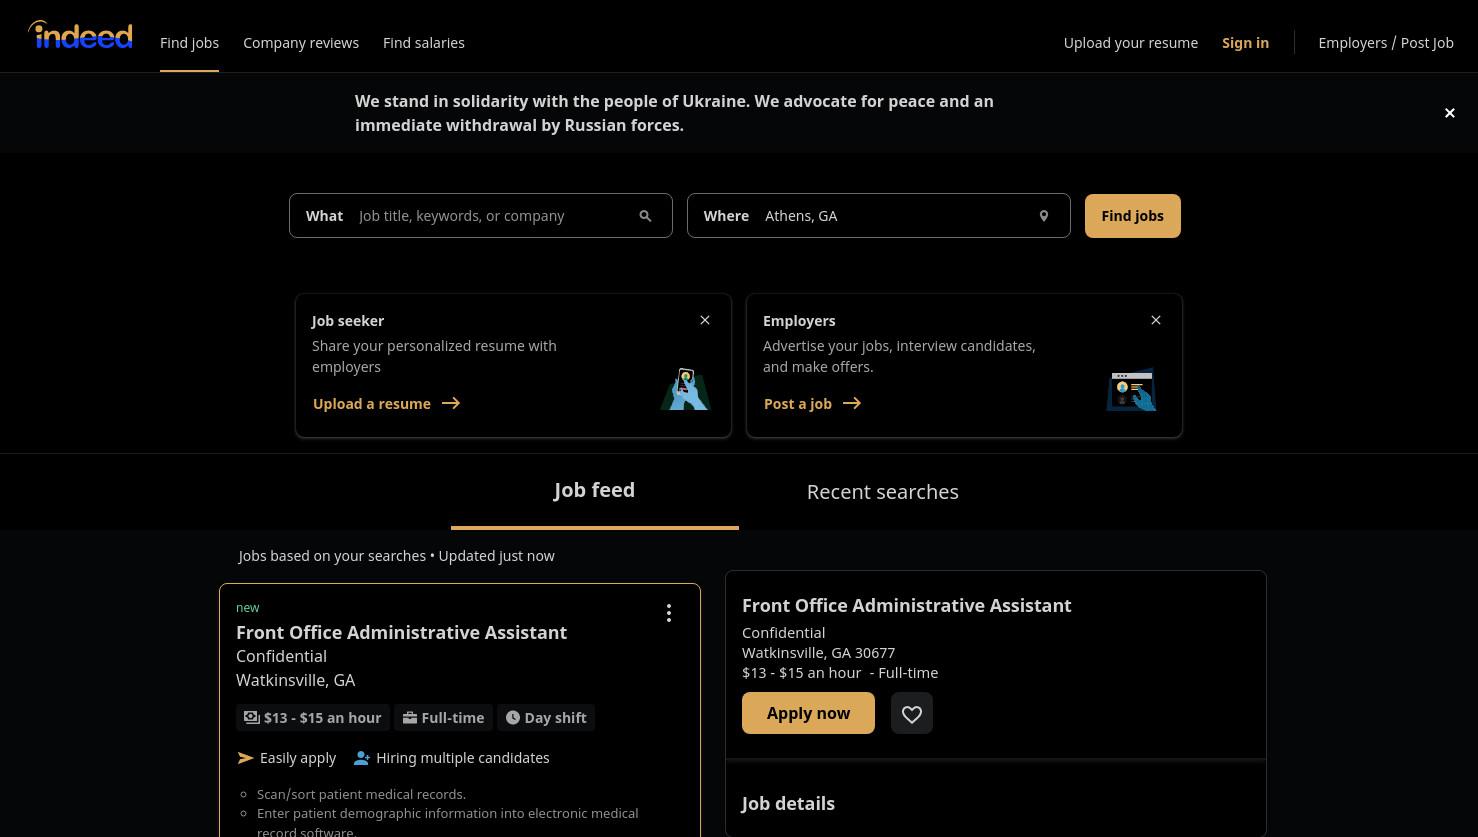Click the clock icon beside Day shift
Viewport: 1478px width, 837px height.
pyautogui.click(x=513, y=717)
